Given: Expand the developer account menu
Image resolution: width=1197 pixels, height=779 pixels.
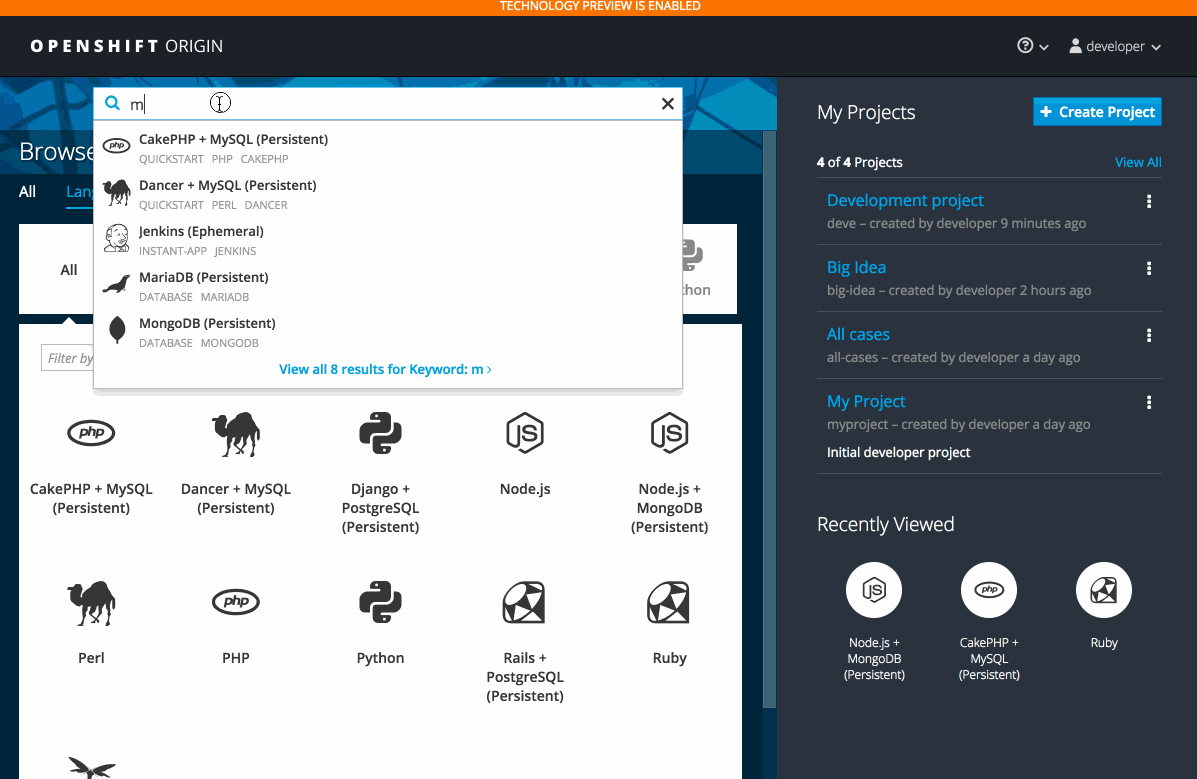Looking at the screenshot, I should [x=1113, y=46].
